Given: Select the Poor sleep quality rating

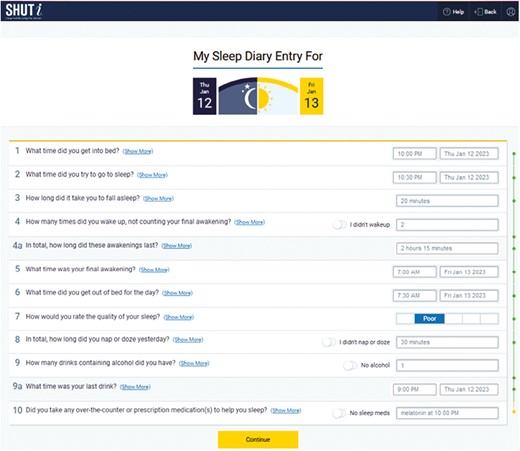Looking at the screenshot, I should click(429, 319).
